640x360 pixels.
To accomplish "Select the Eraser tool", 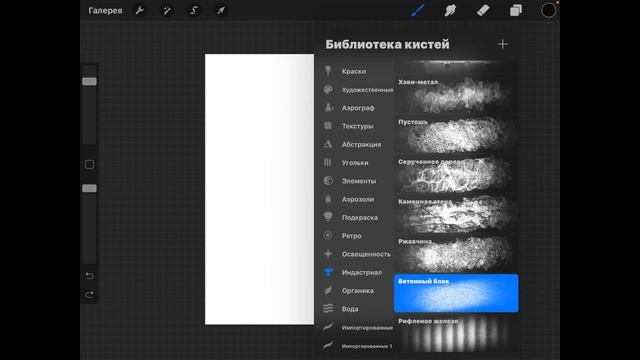I will (483, 11).
